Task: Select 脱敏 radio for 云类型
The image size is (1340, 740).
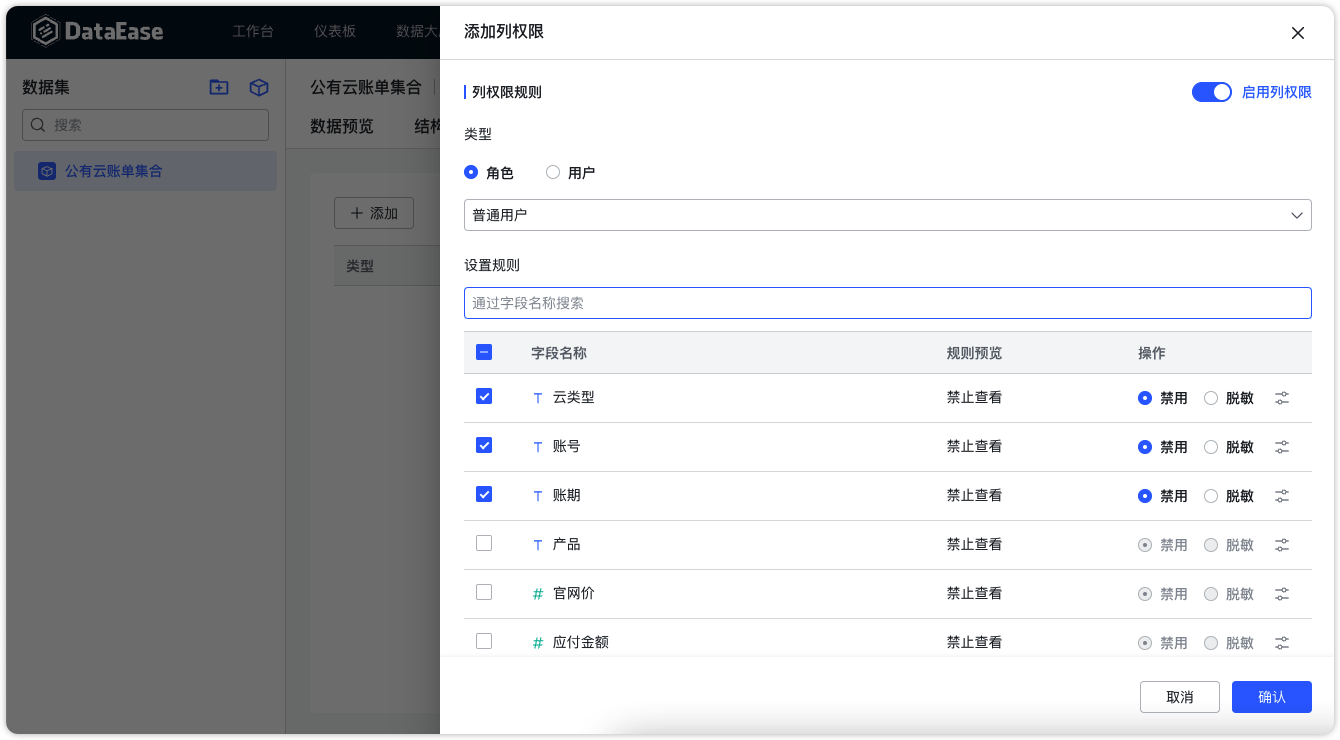Action: coord(1211,398)
